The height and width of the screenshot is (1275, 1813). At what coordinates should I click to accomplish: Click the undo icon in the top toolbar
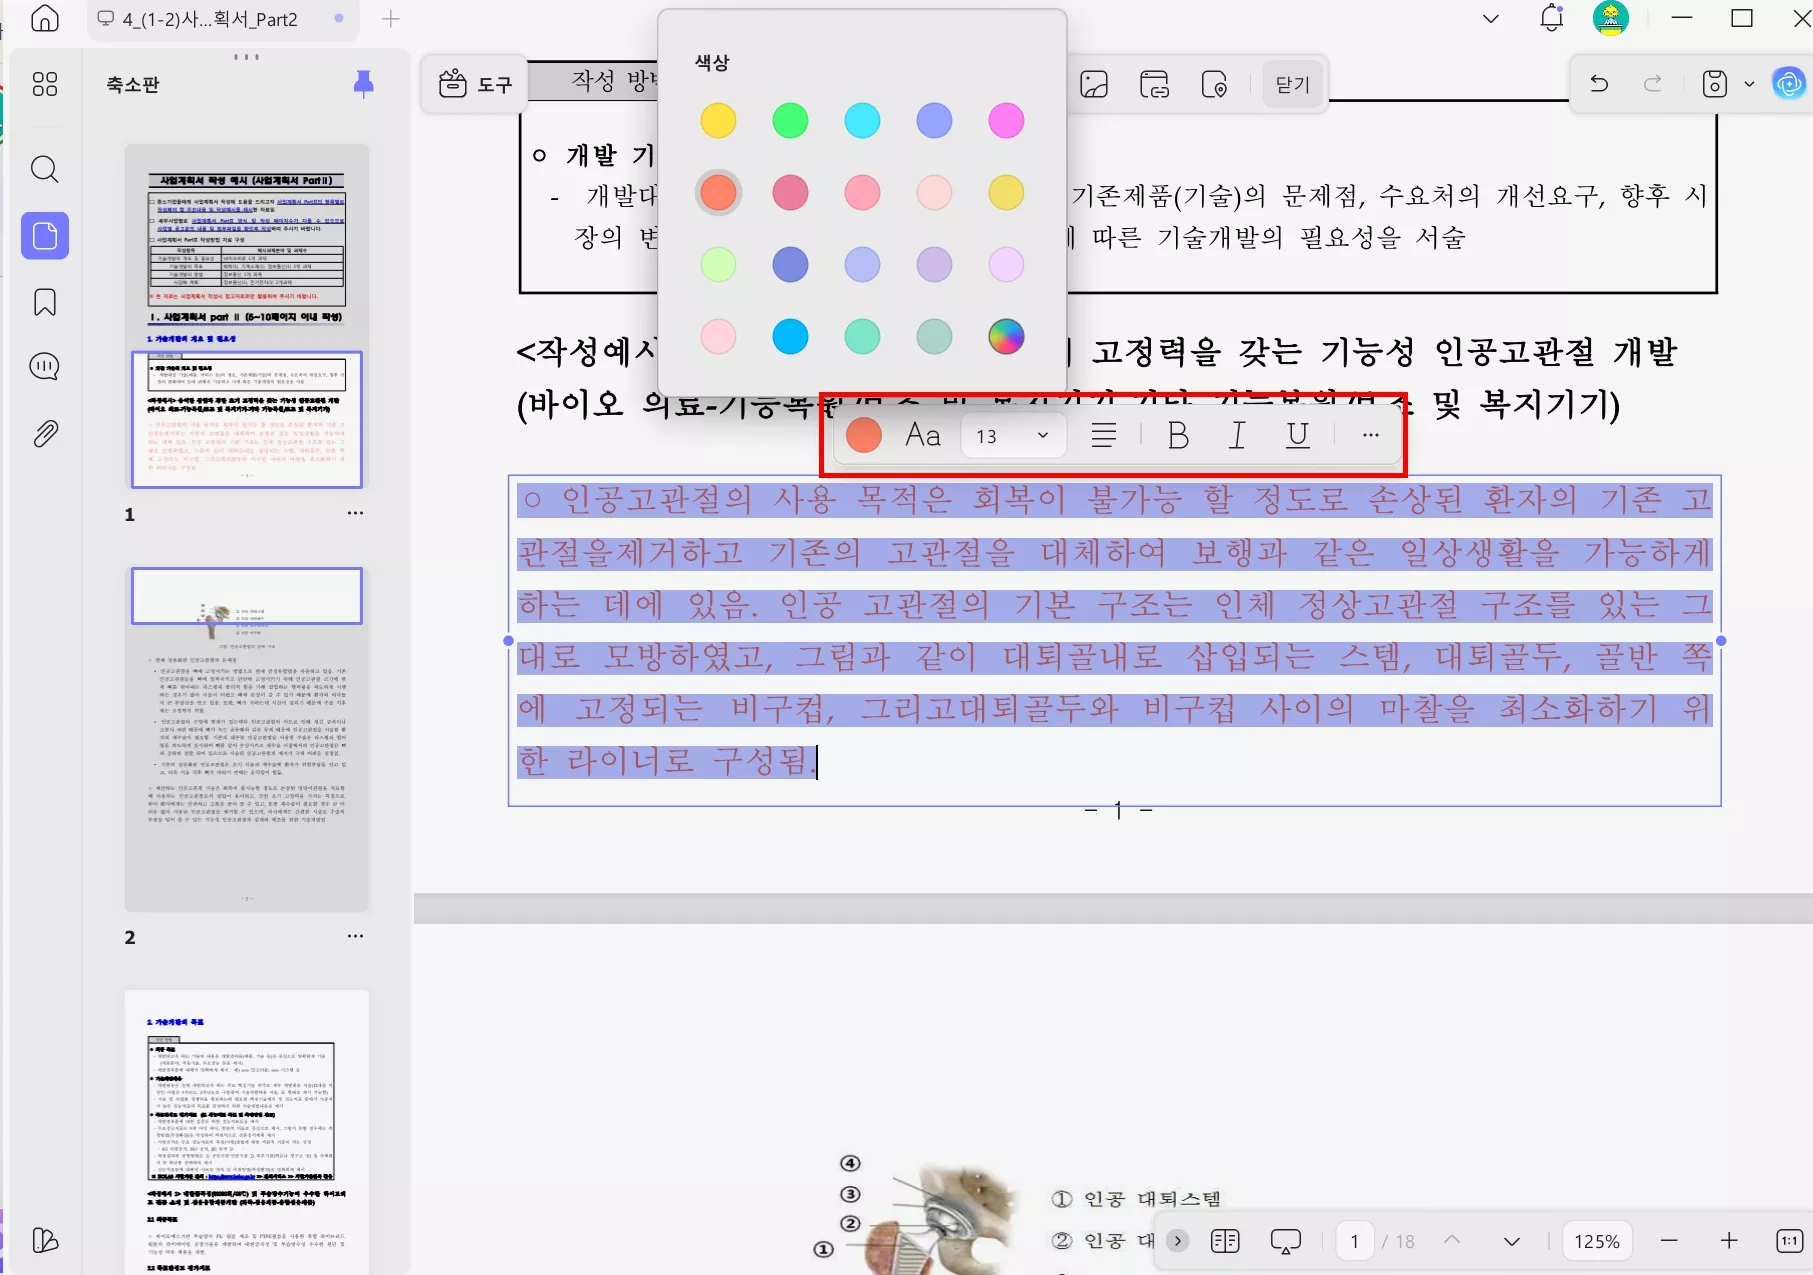[x=1597, y=84]
